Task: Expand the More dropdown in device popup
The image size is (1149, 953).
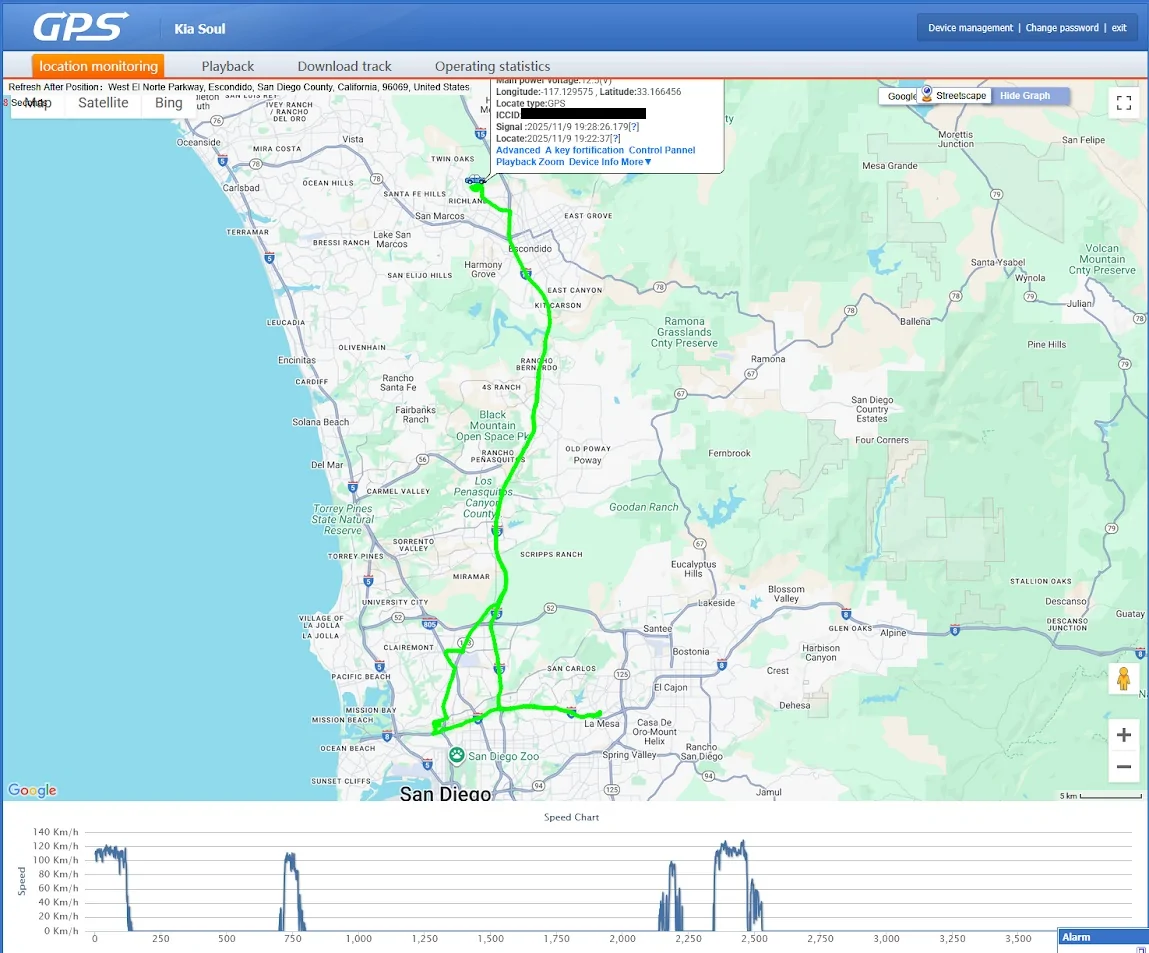Action: coord(636,162)
